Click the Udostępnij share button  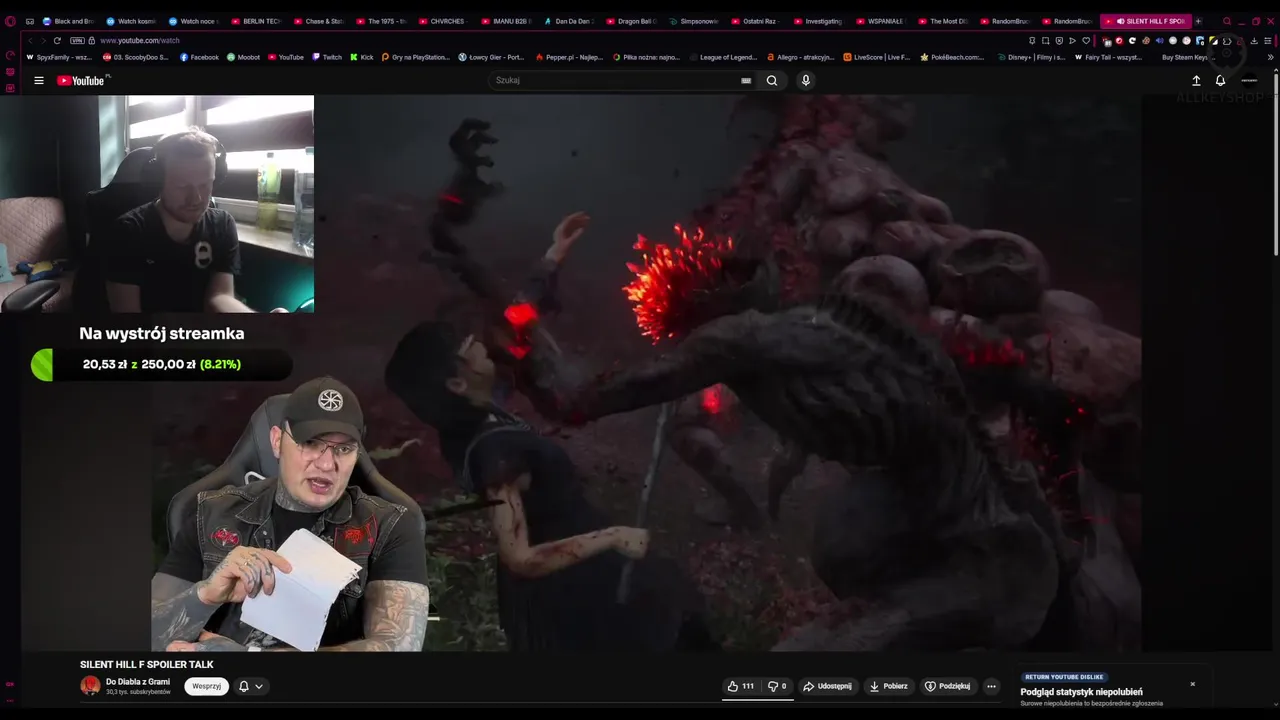827,686
